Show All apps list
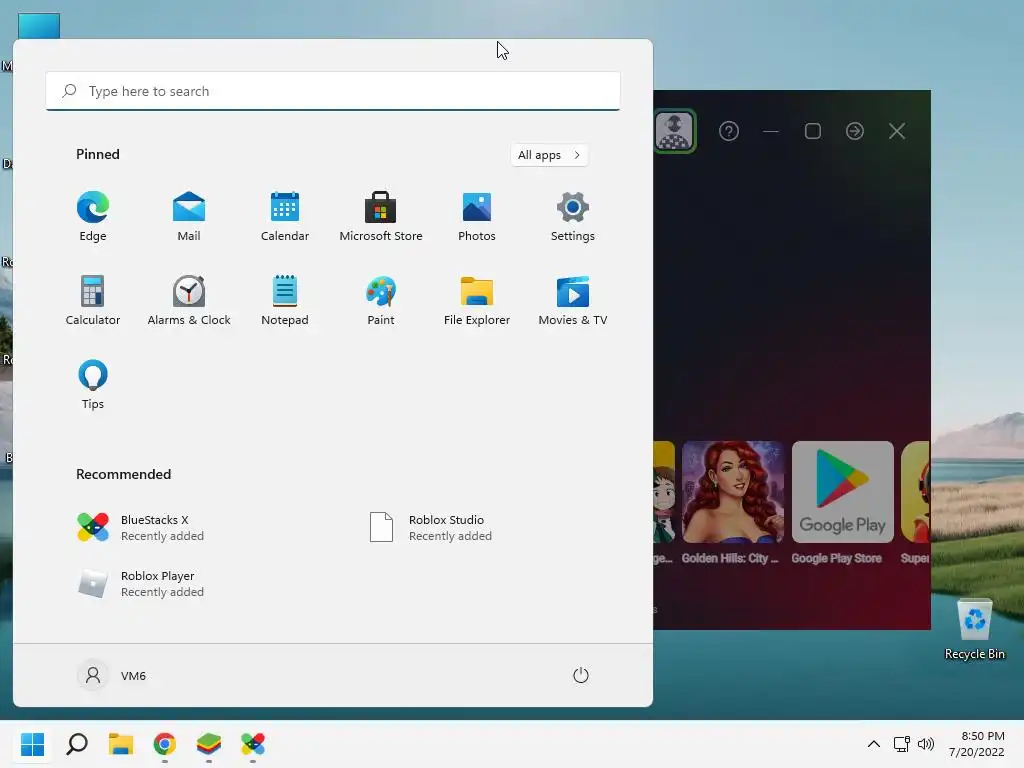 point(549,155)
